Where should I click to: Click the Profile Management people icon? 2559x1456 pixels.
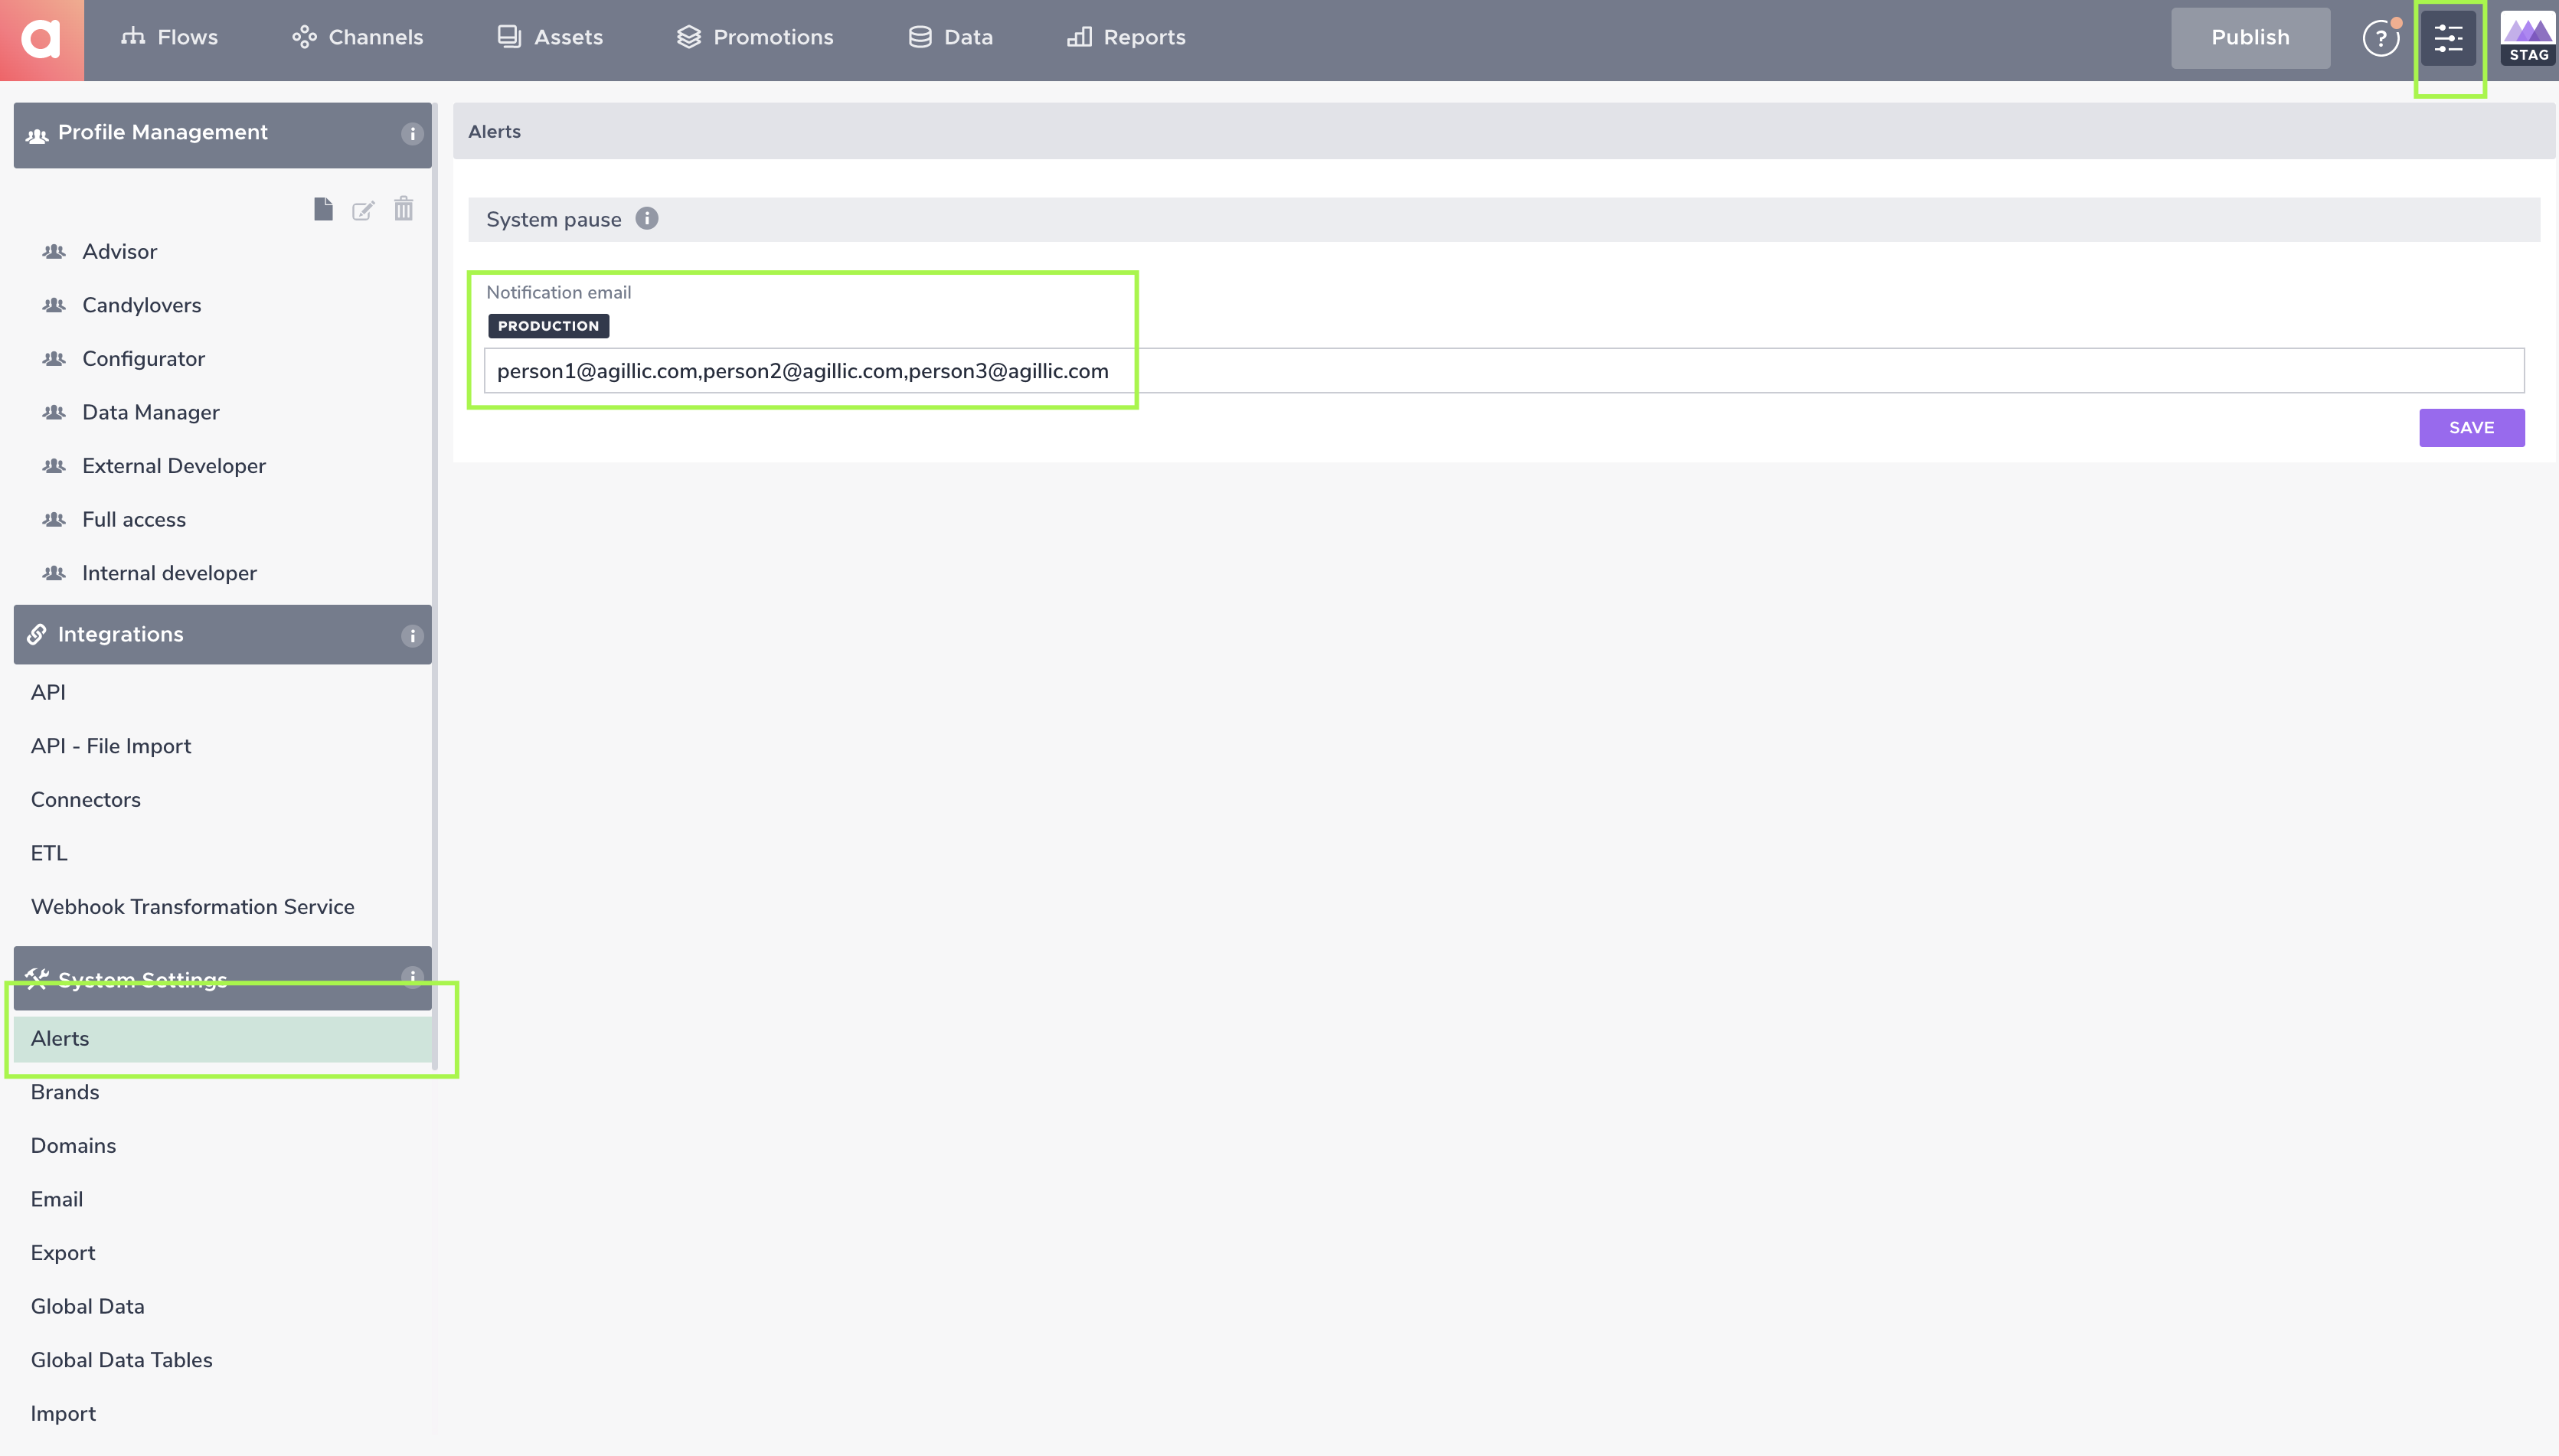coord(37,135)
